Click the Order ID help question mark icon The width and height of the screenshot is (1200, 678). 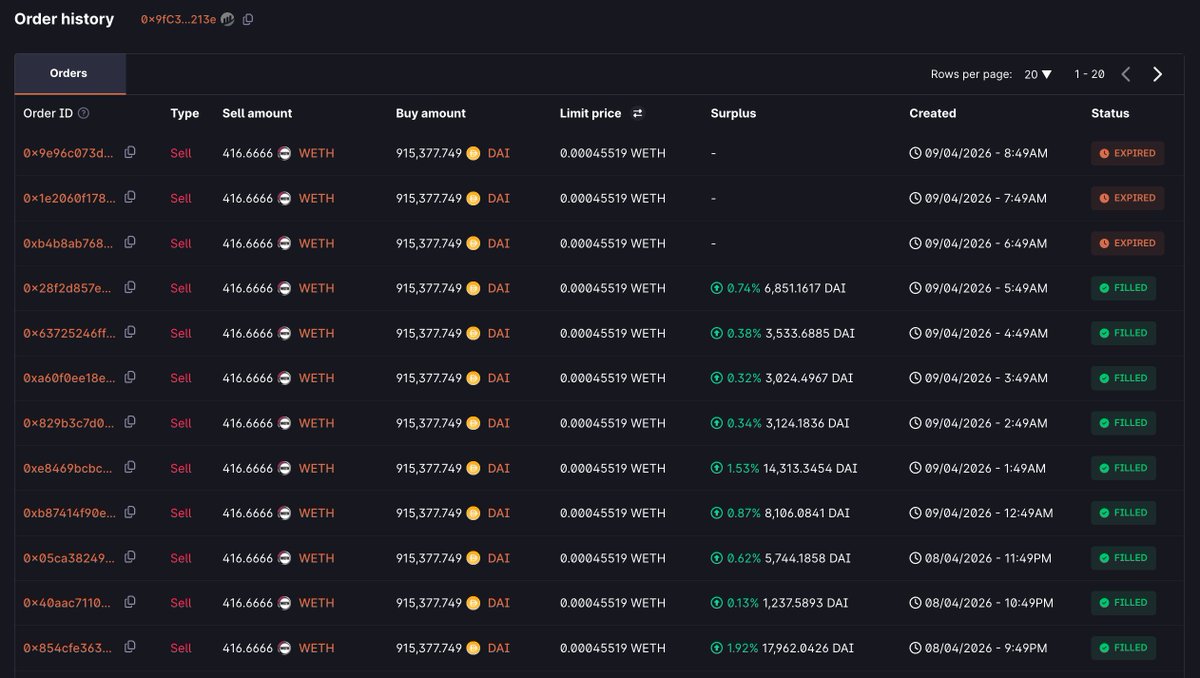84,113
